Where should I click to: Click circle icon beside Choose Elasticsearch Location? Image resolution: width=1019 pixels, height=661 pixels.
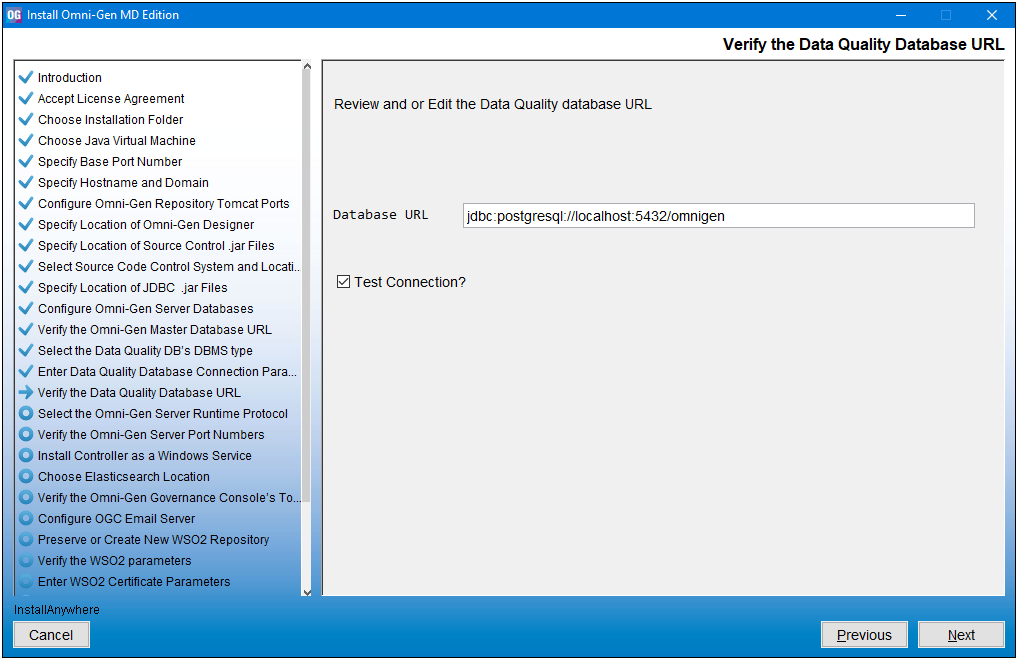pyautogui.click(x=26, y=476)
